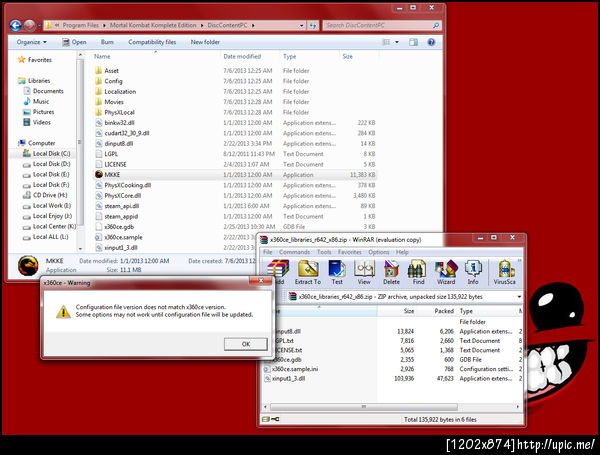600x455 pixels.
Task: Open the Commands menu in WinRAR
Action: pyautogui.click(x=294, y=252)
